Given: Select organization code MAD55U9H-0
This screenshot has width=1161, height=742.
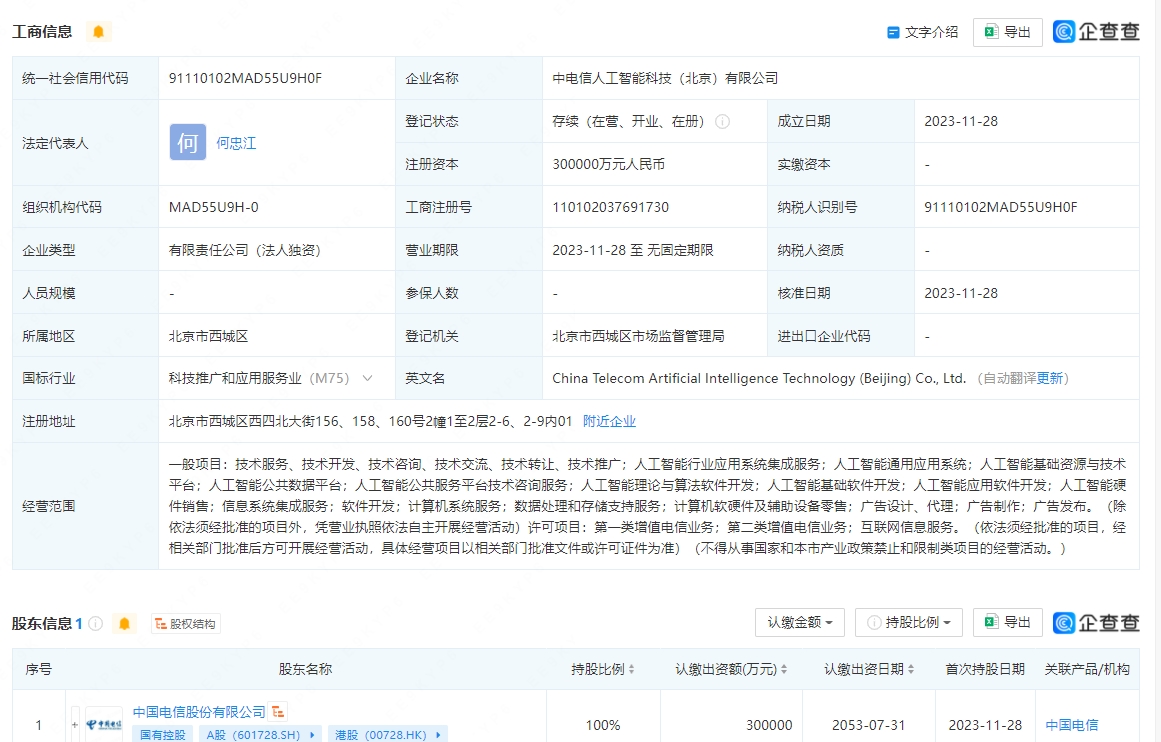Looking at the screenshot, I should pos(214,207).
